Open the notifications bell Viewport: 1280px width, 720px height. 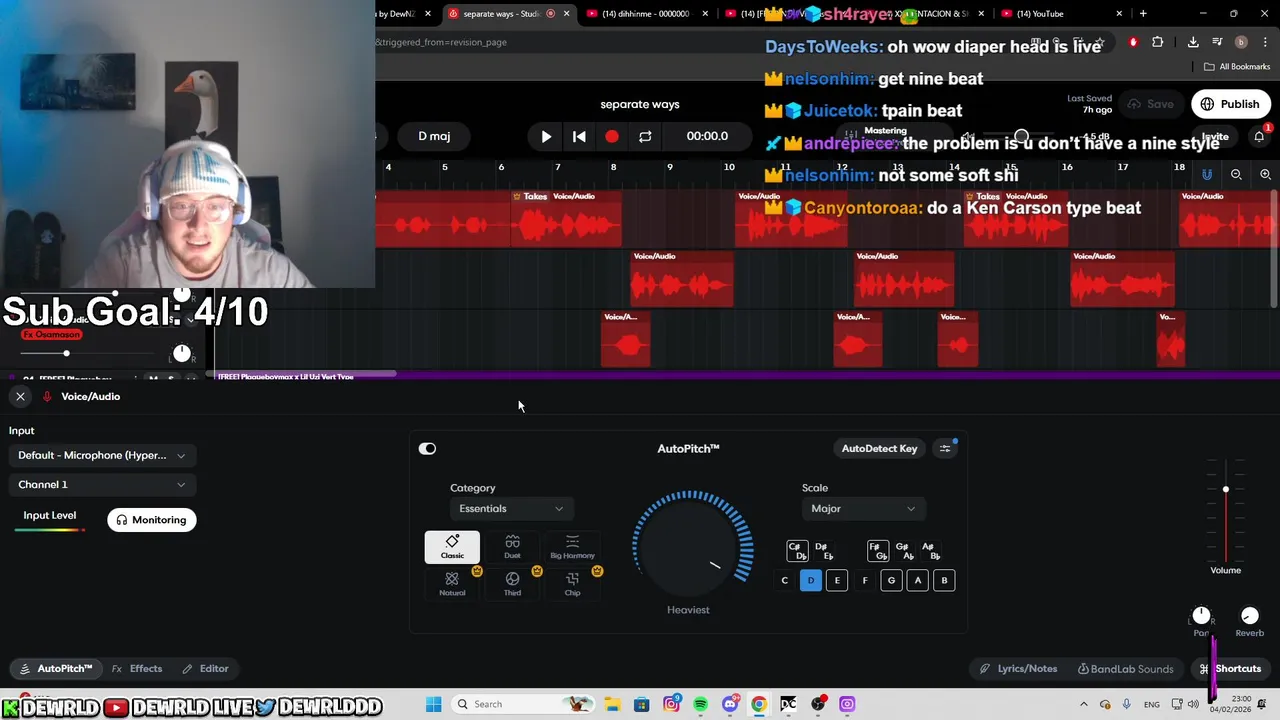1259,136
